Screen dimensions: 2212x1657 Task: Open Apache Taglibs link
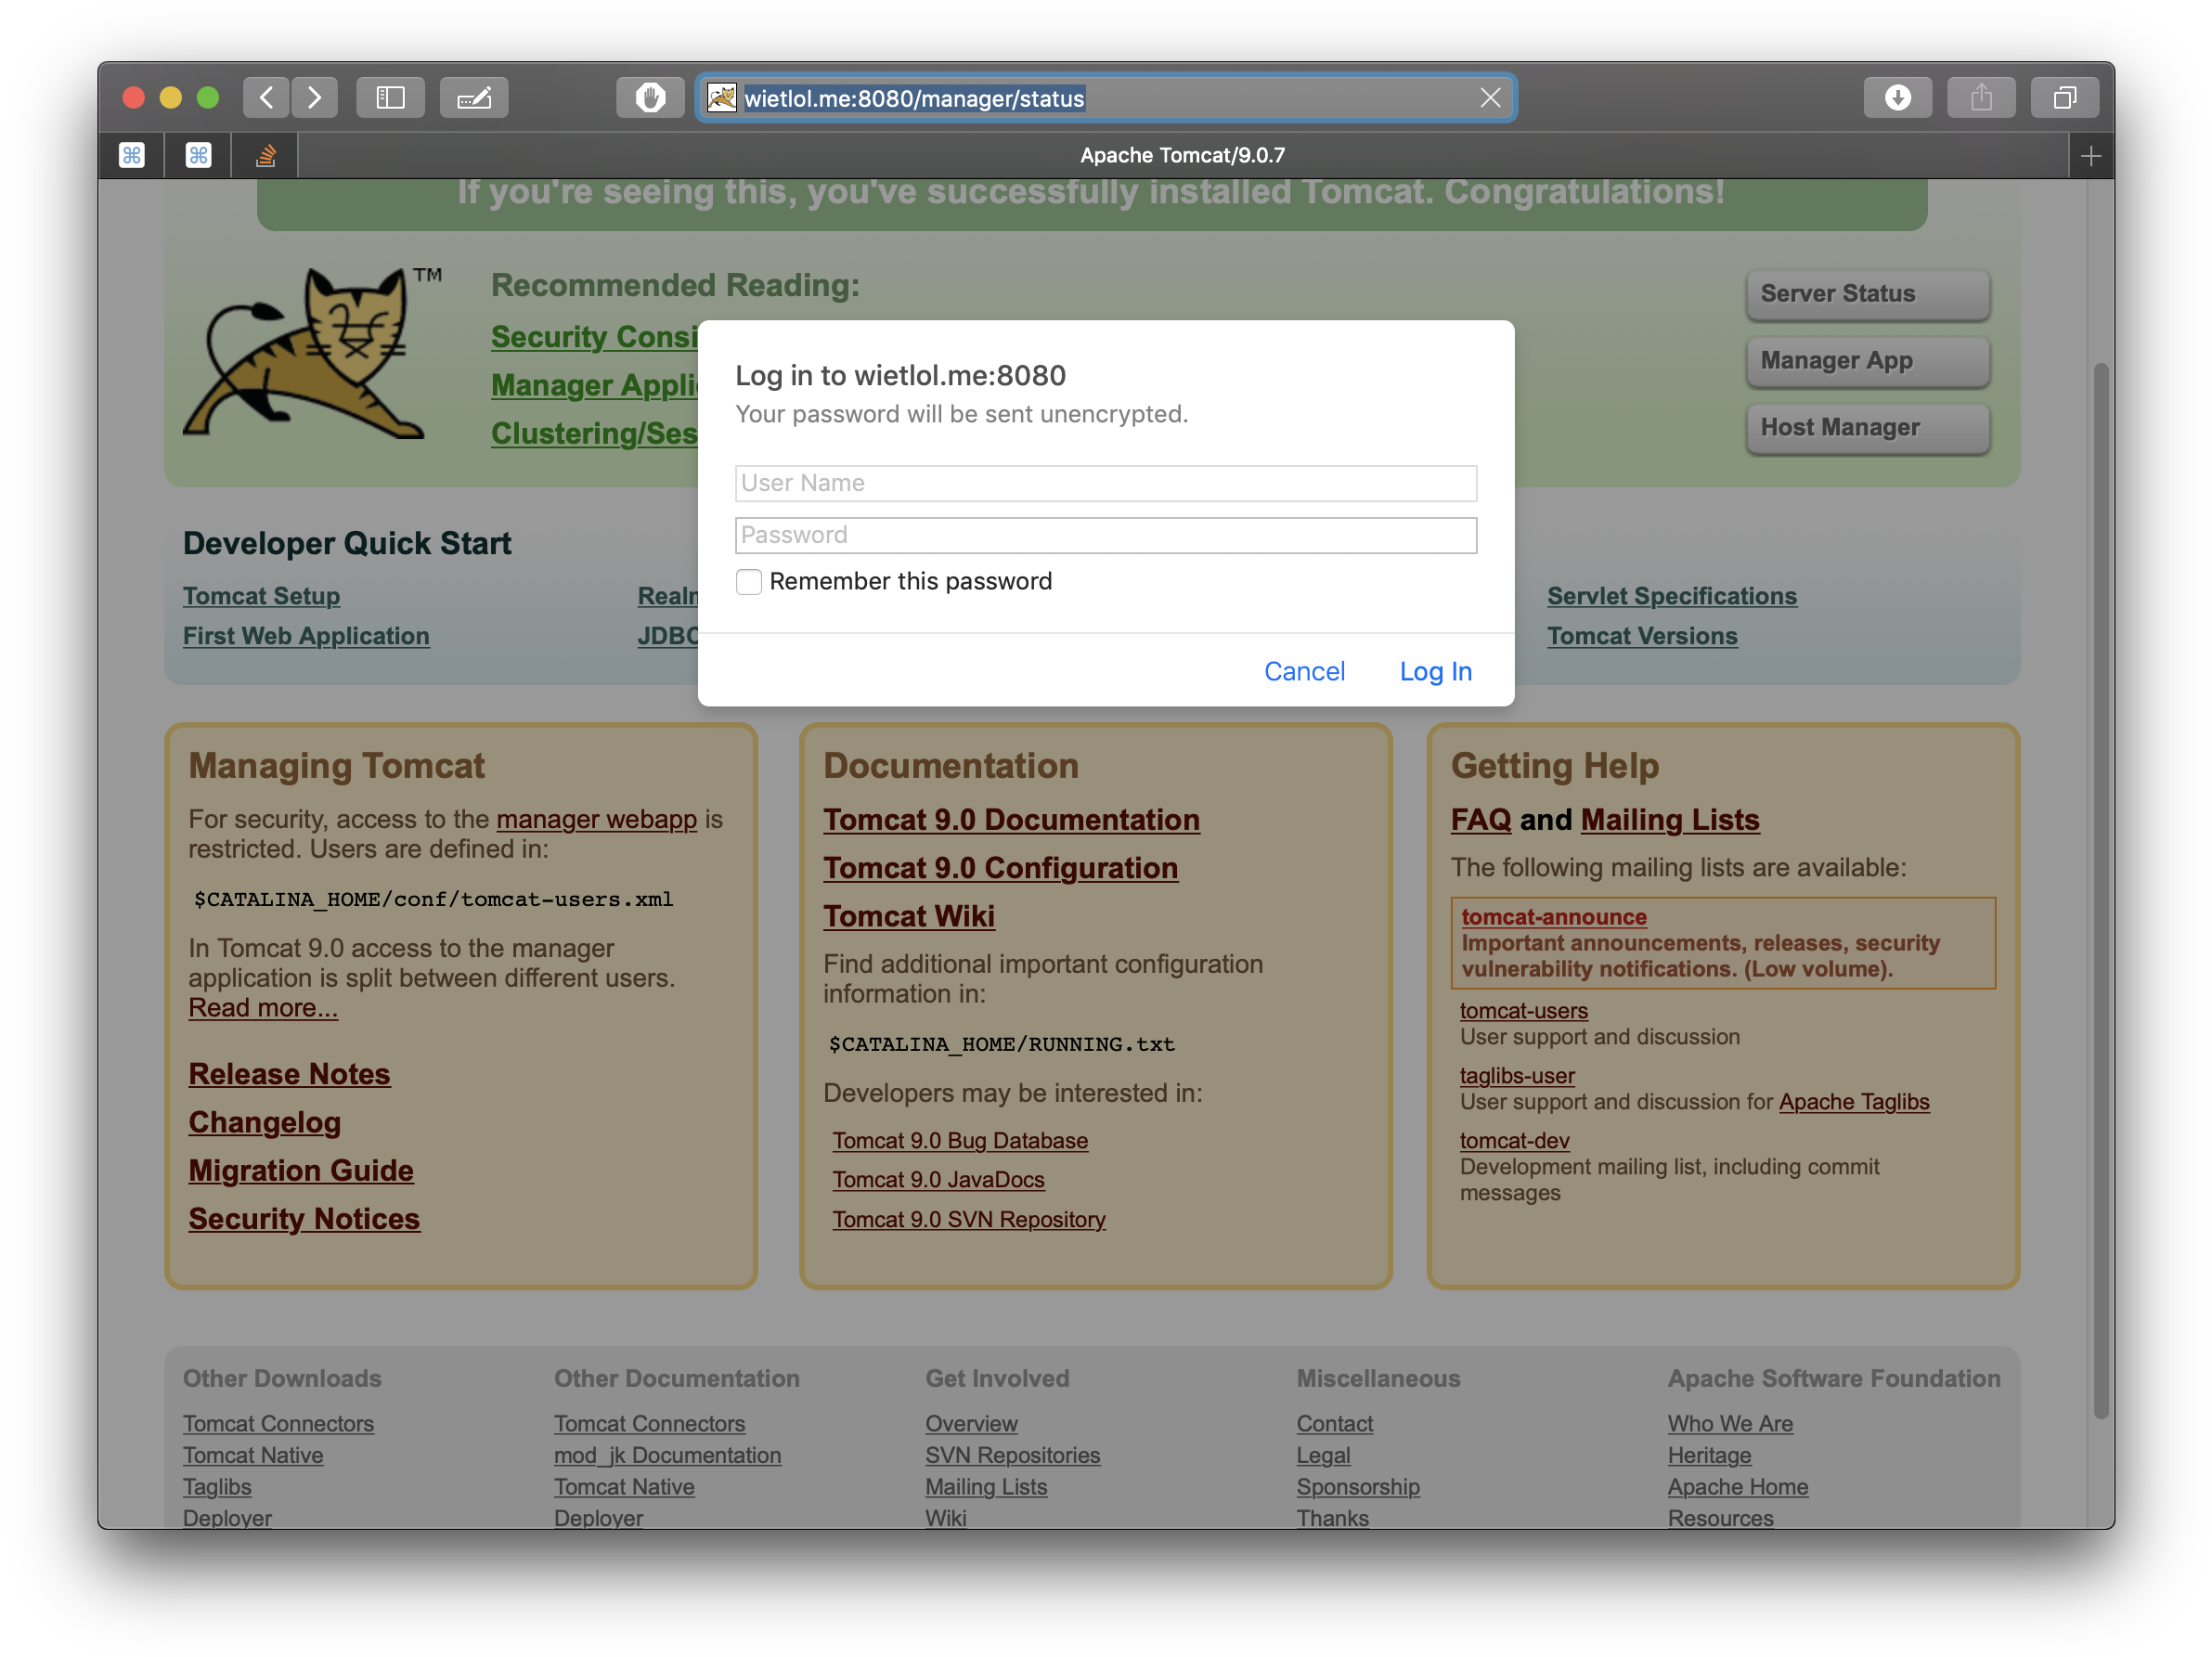tap(1854, 1101)
